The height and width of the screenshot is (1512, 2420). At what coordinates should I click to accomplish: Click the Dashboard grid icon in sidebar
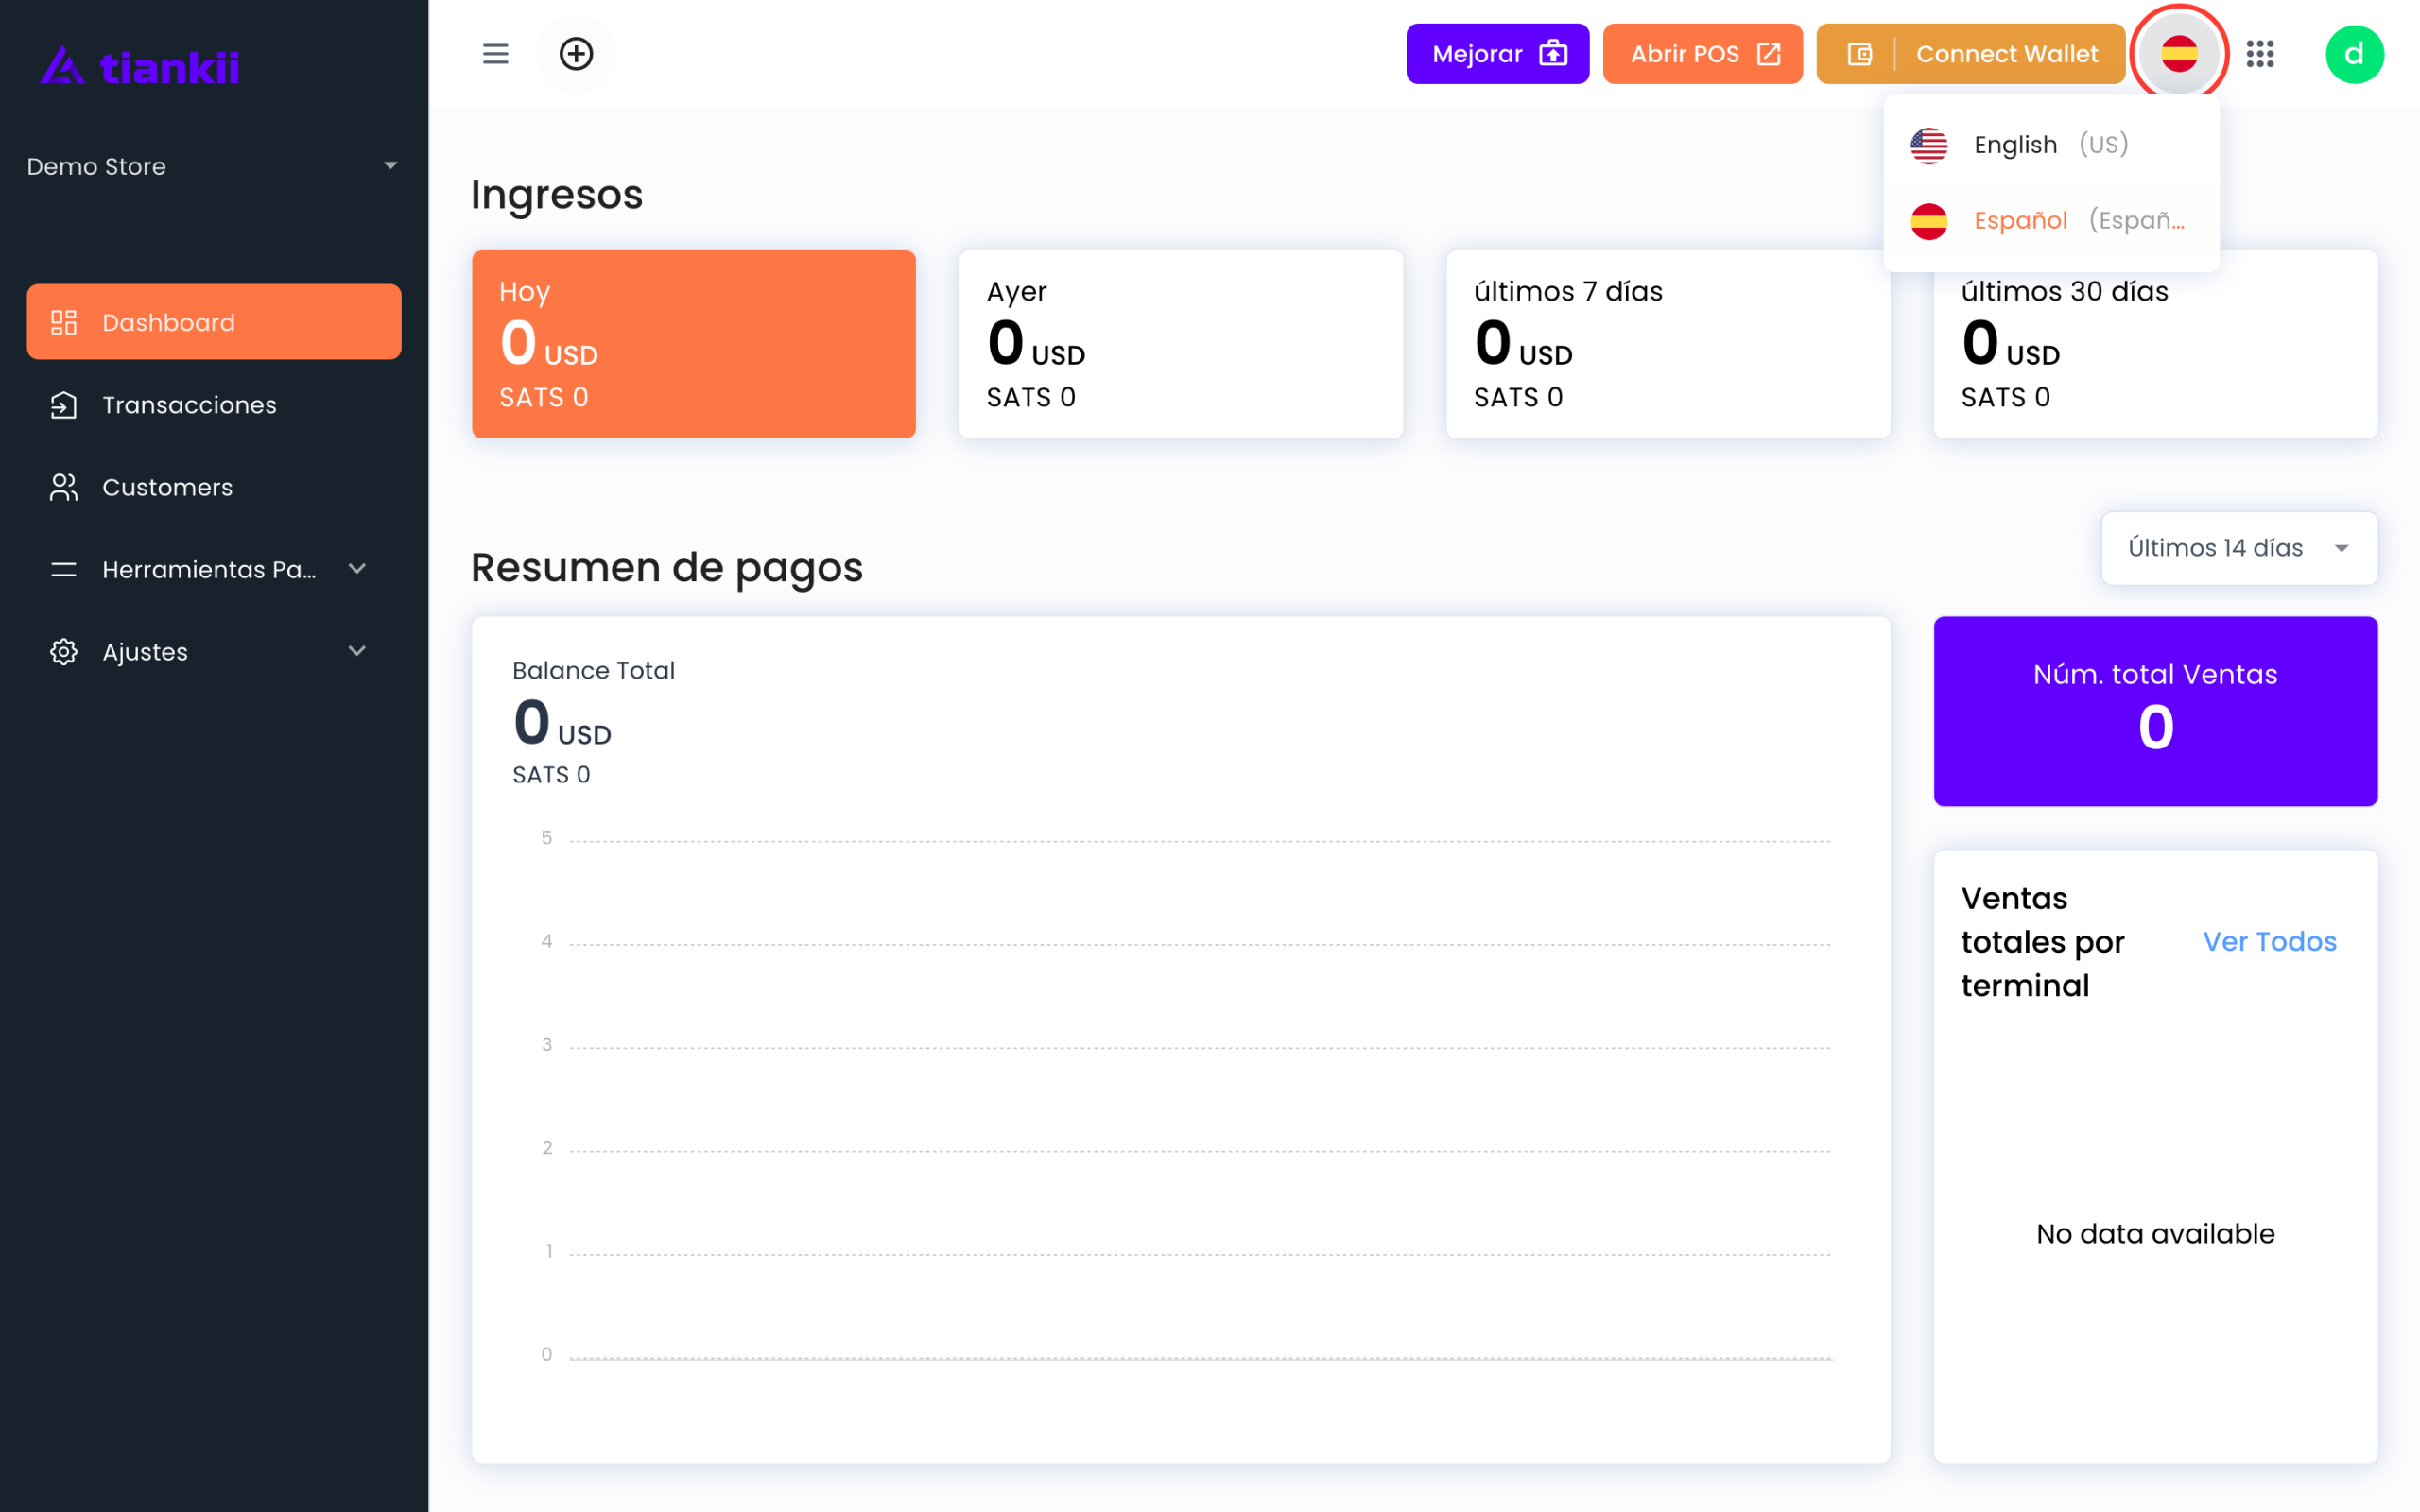point(64,322)
